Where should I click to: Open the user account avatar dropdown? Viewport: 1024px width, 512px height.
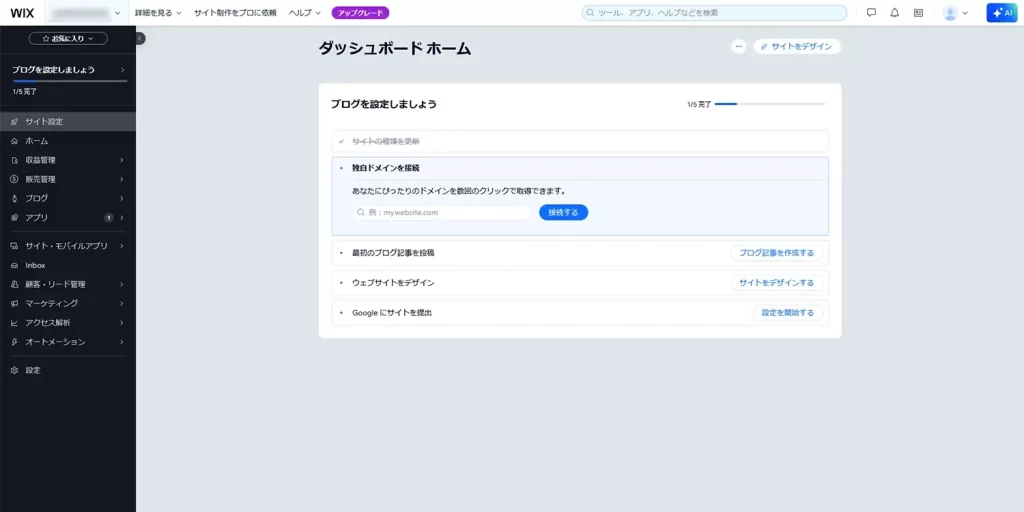click(955, 13)
